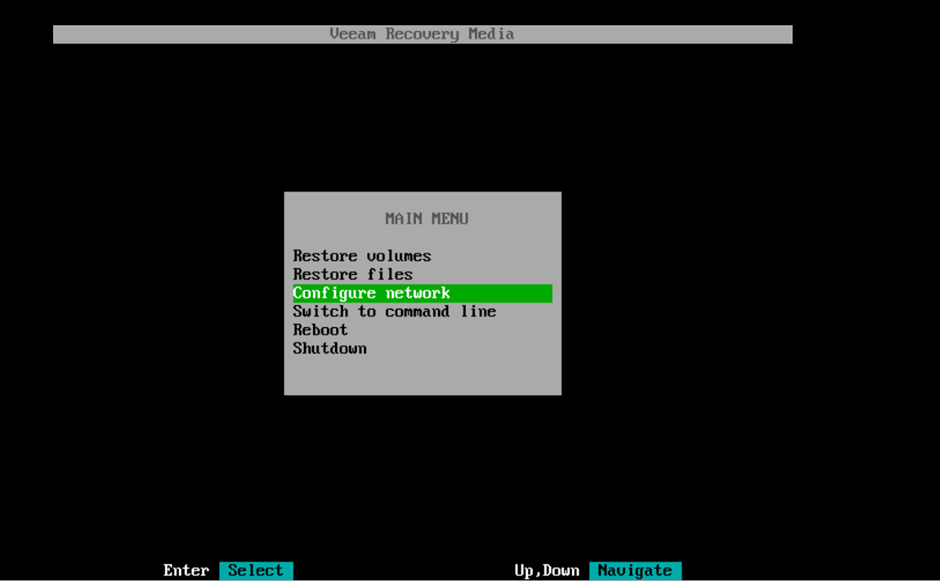Click the word 'network' in highlighted entry

(417, 293)
